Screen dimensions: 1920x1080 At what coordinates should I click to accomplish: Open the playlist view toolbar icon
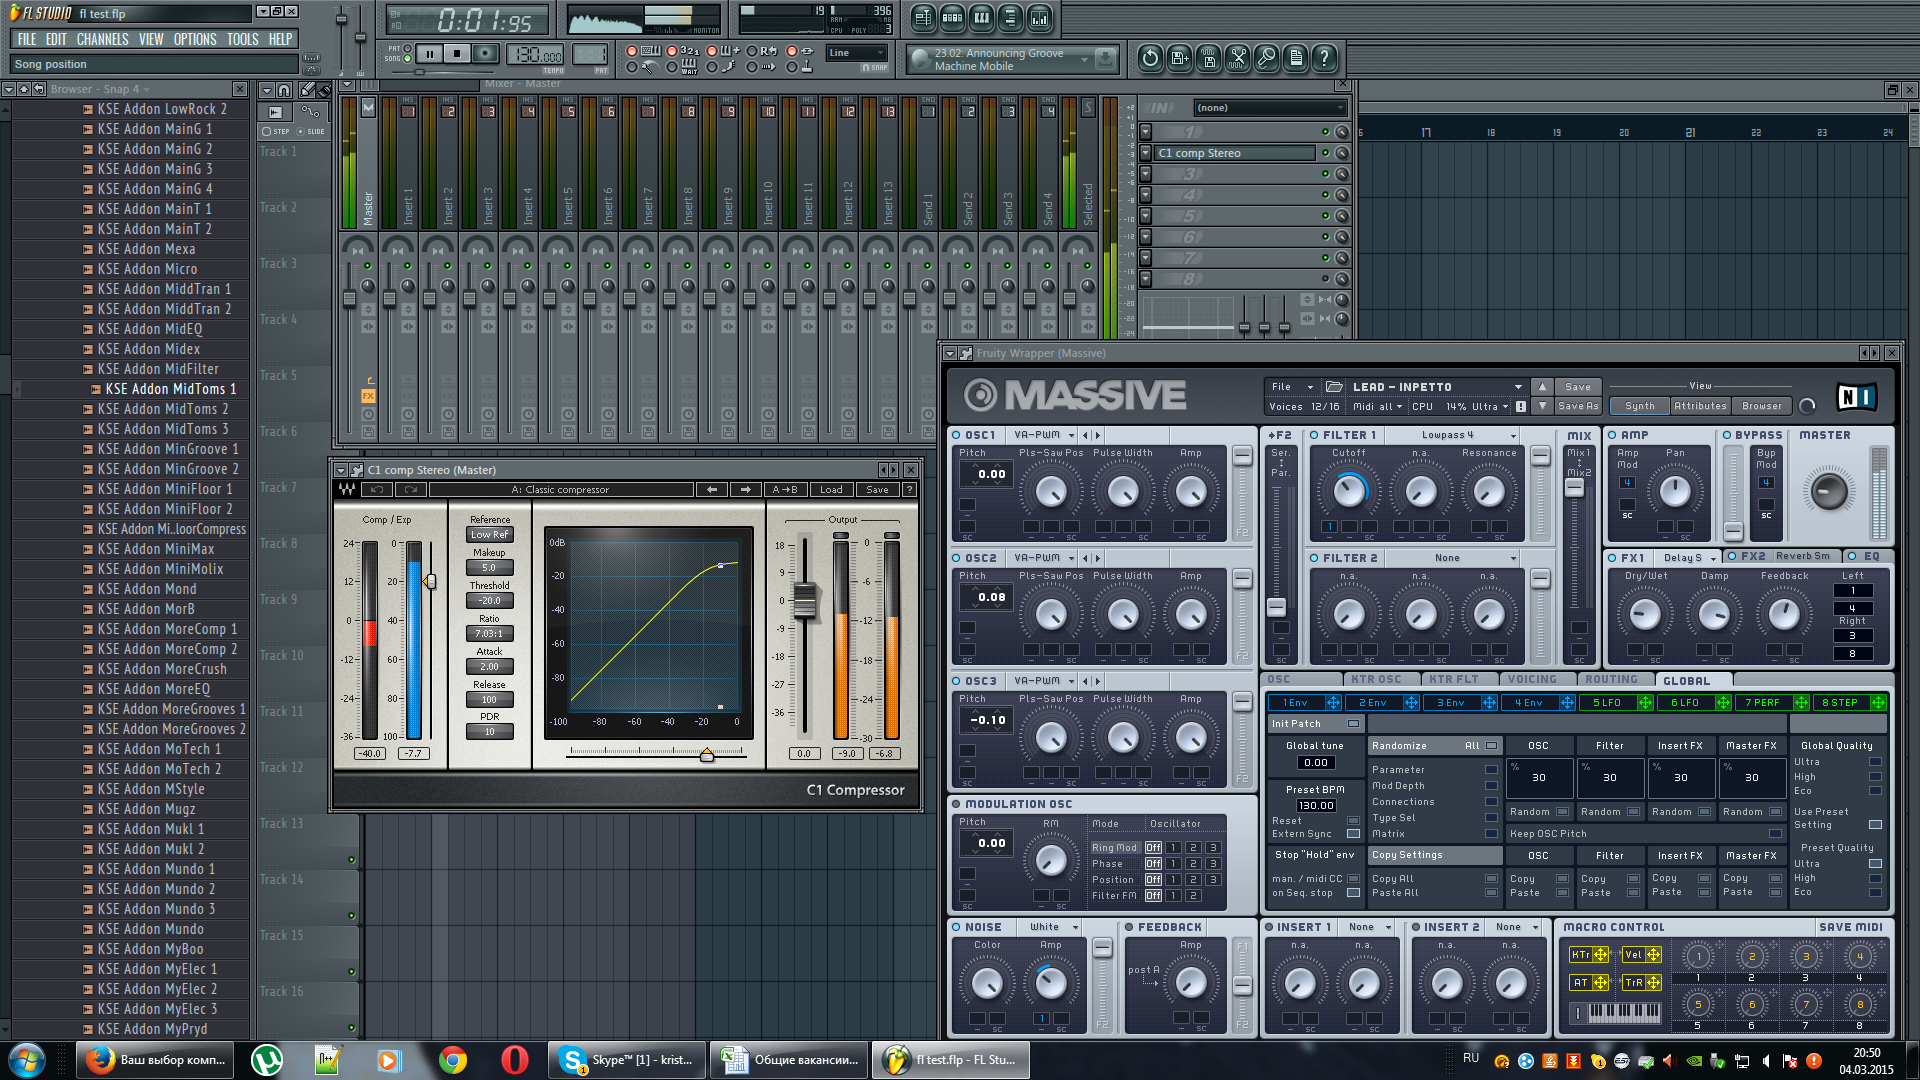(922, 17)
